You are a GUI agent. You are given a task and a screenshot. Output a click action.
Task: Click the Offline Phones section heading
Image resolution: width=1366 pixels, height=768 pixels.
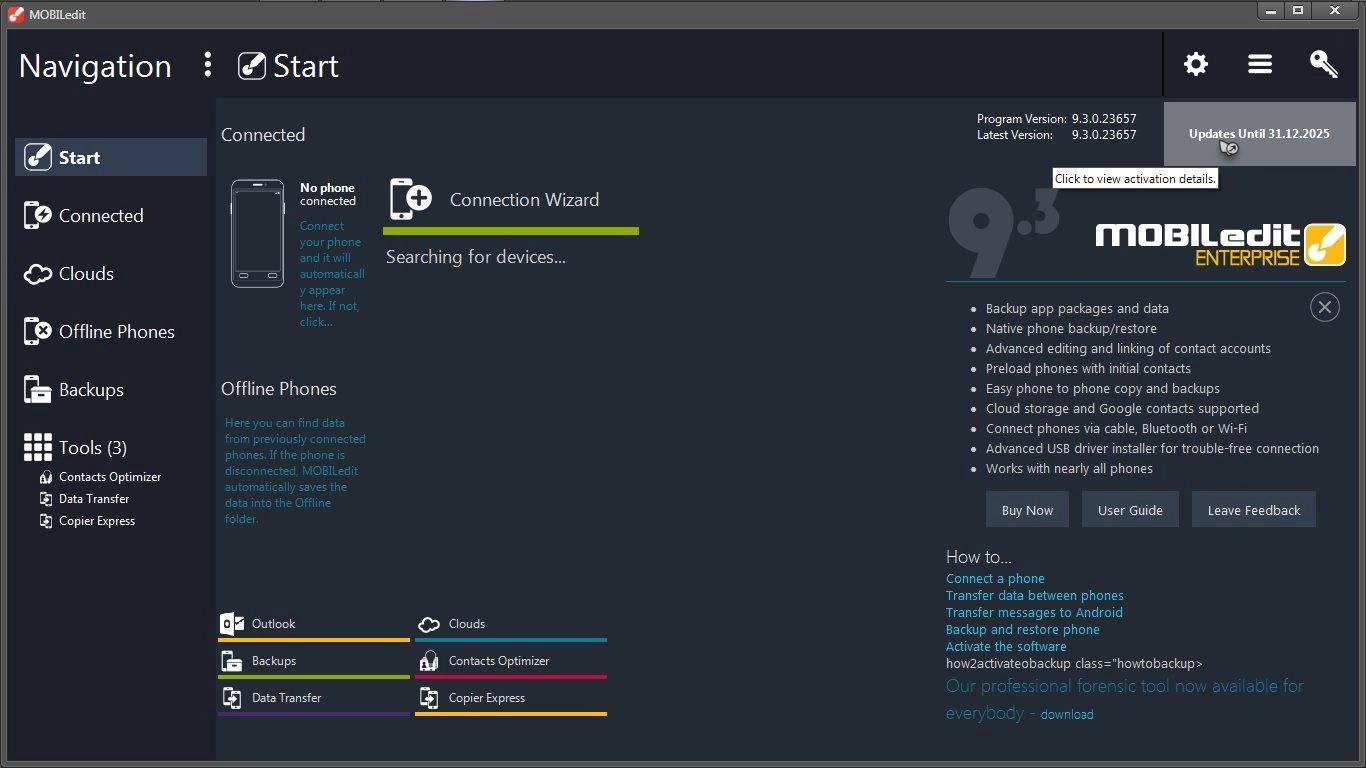[279, 389]
